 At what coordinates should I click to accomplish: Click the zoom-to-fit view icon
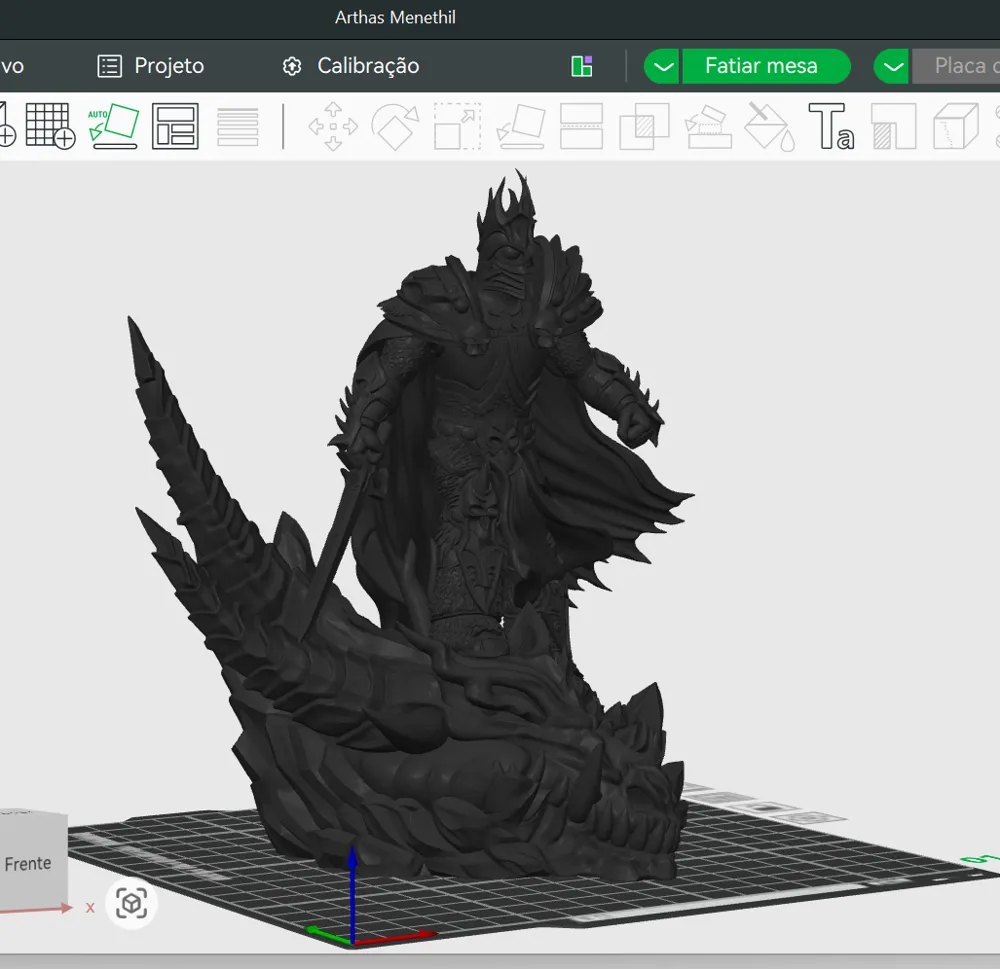[131, 903]
